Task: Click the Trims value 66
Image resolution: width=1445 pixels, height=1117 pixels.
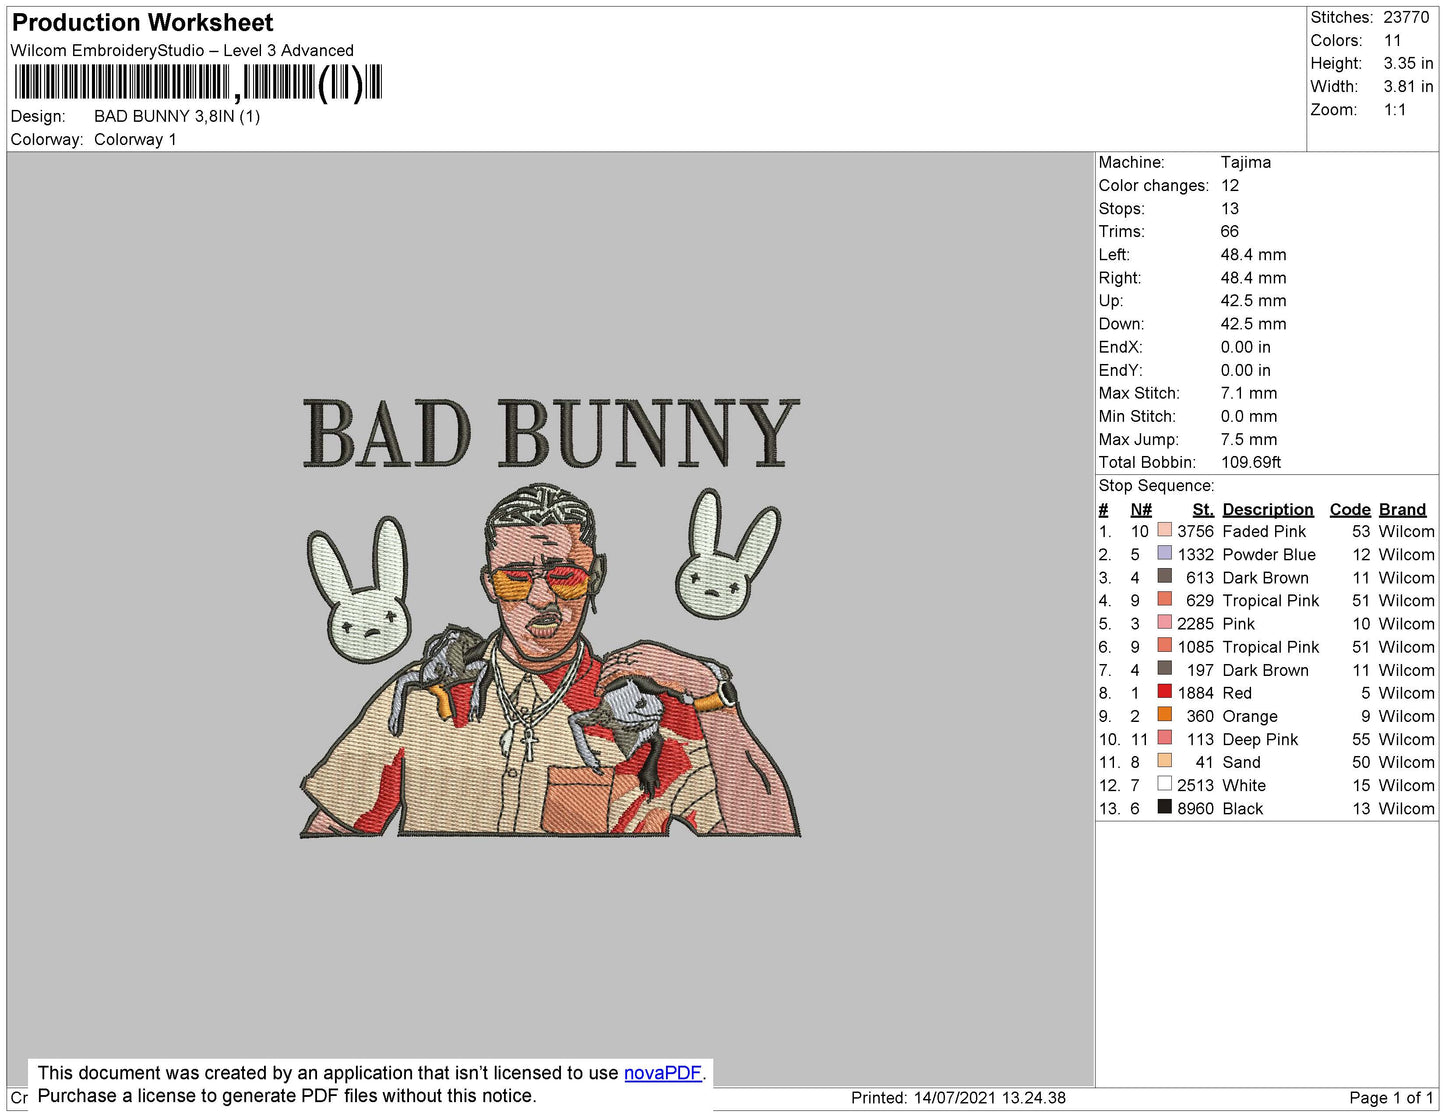Action: pyautogui.click(x=1230, y=231)
